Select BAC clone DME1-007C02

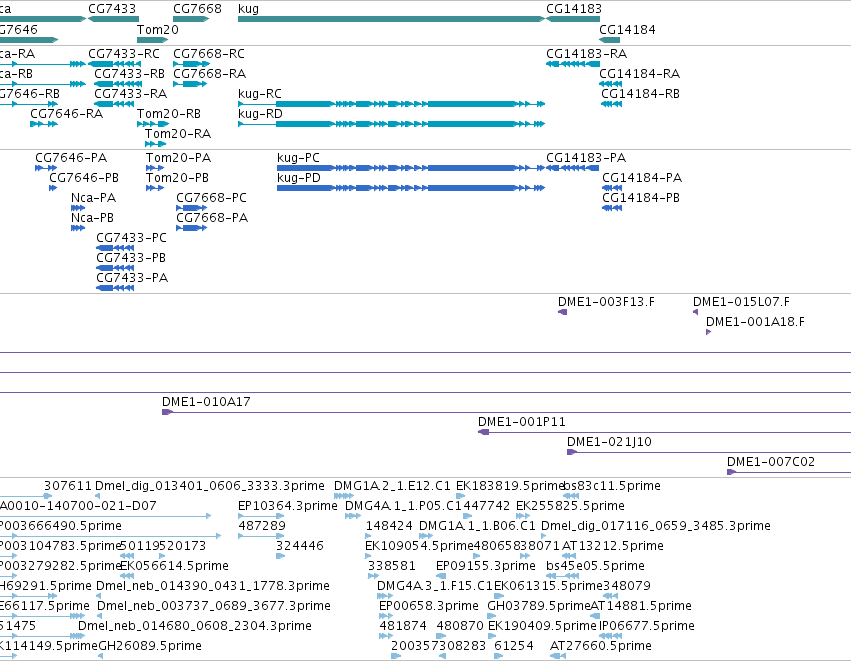pyautogui.click(x=789, y=473)
